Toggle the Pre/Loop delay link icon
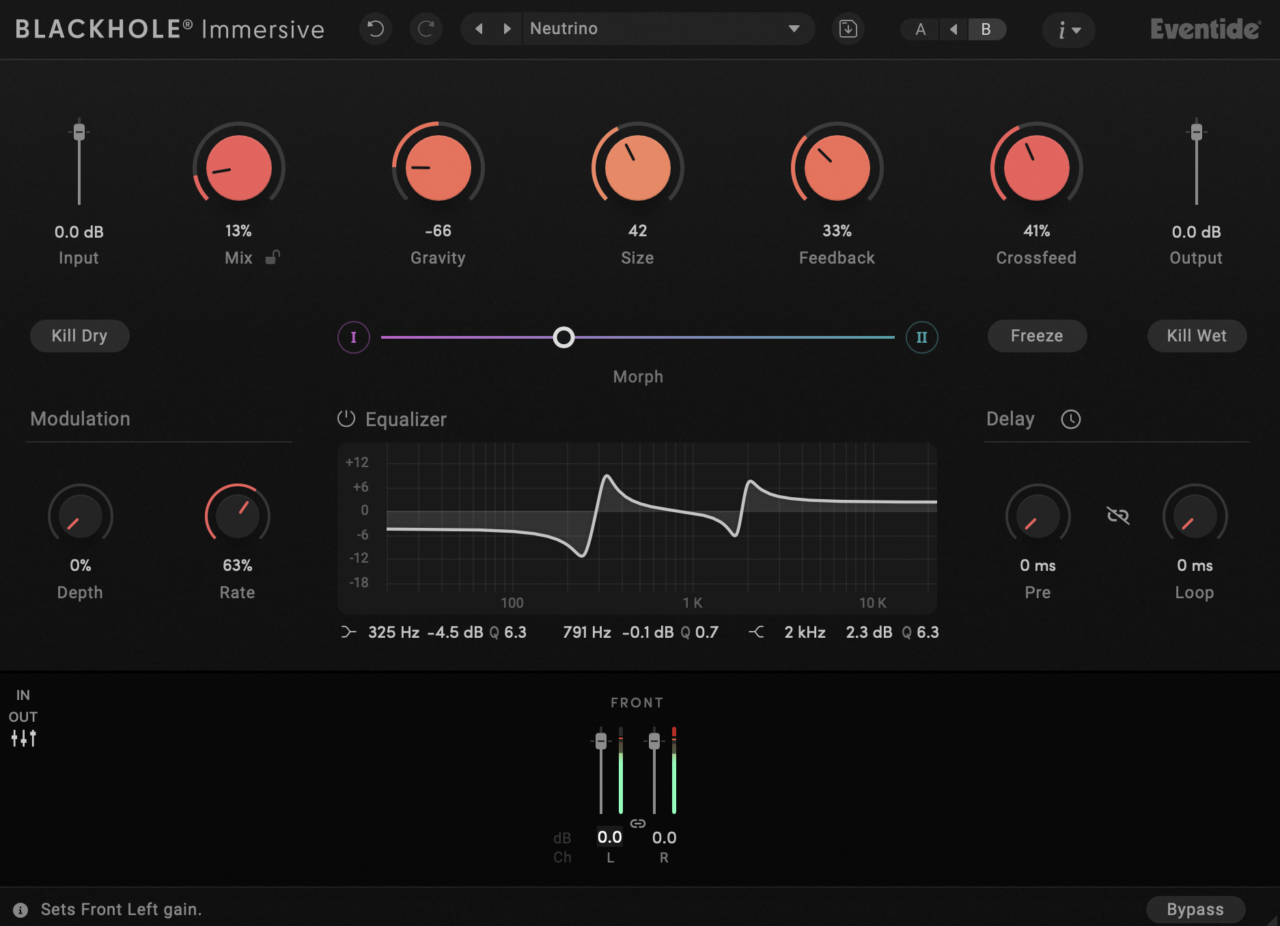Viewport: 1280px width, 926px height. pos(1118,516)
